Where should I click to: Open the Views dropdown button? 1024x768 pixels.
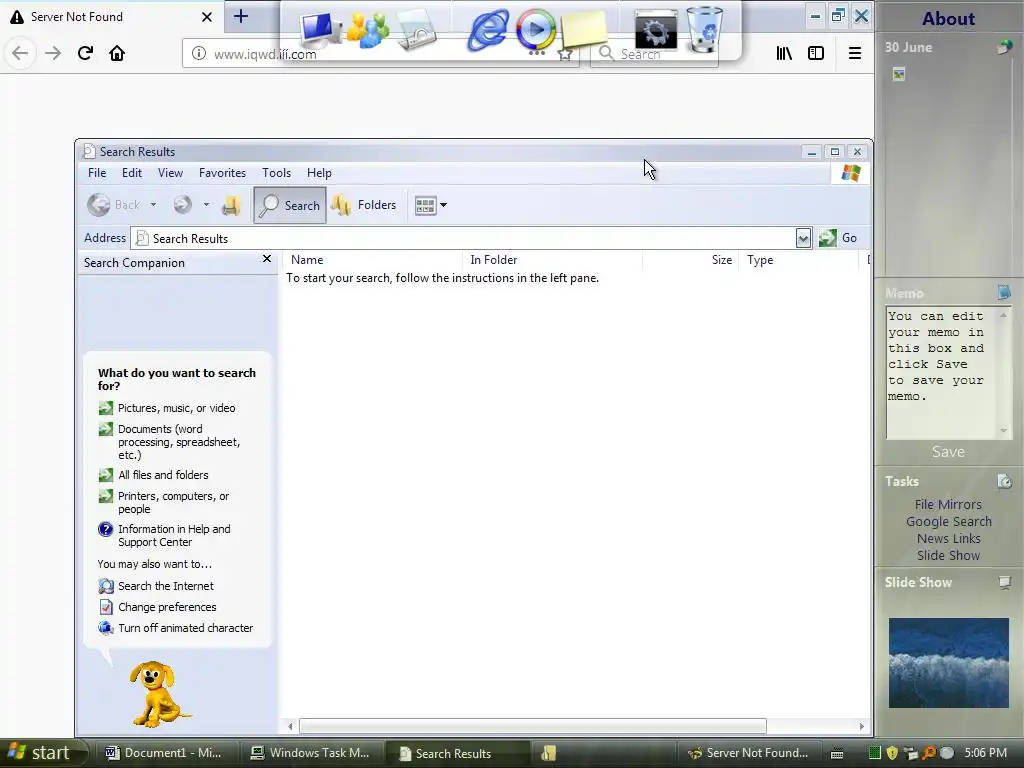tap(431, 205)
